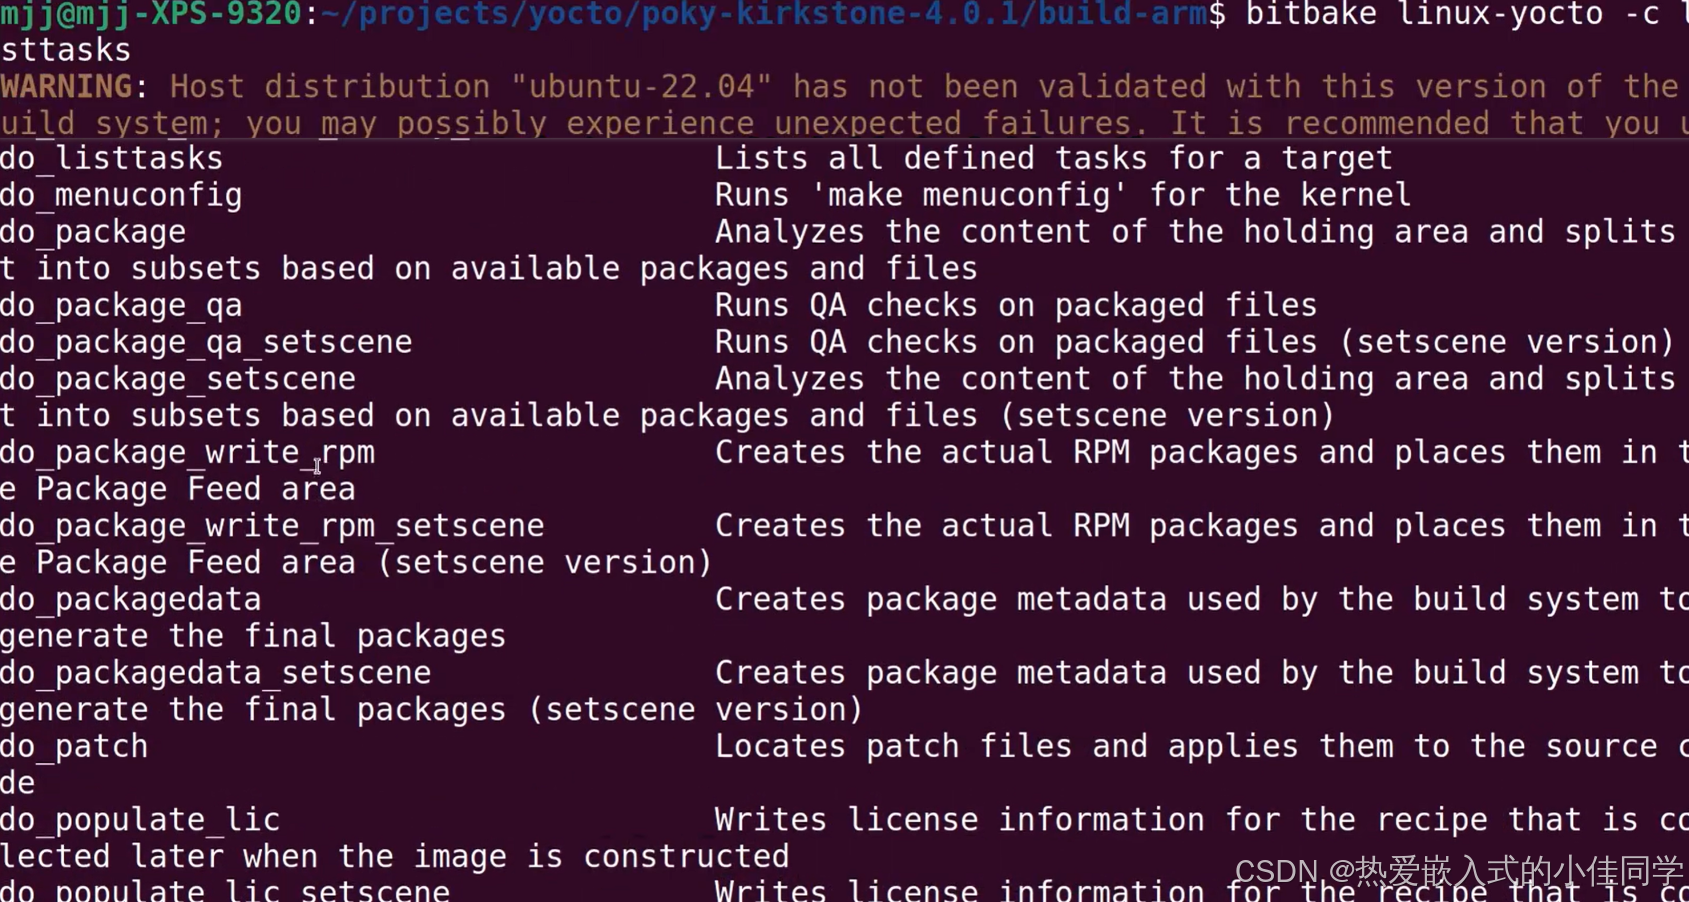Image resolution: width=1689 pixels, height=902 pixels.
Task: Click the do_packagedata task name
Action: pyautogui.click(x=130, y=600)
